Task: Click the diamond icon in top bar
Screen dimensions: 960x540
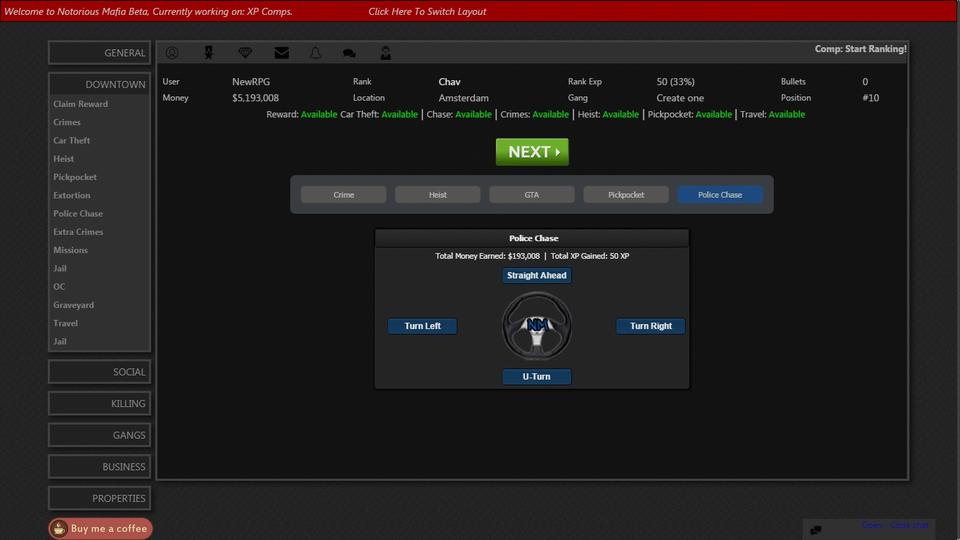Action: point(245,53)
